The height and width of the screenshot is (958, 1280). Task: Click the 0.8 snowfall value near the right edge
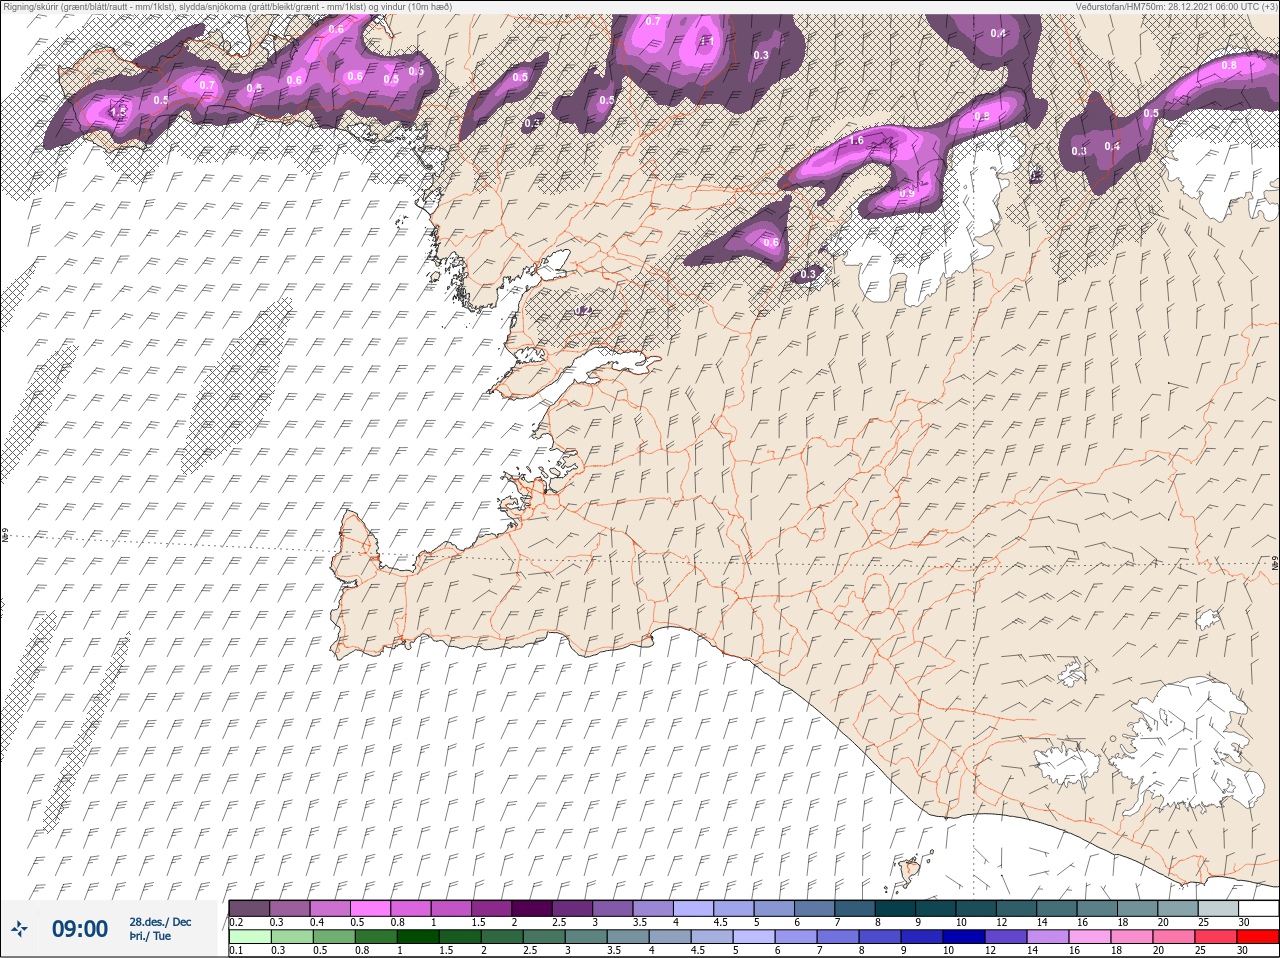point(1229,65)
